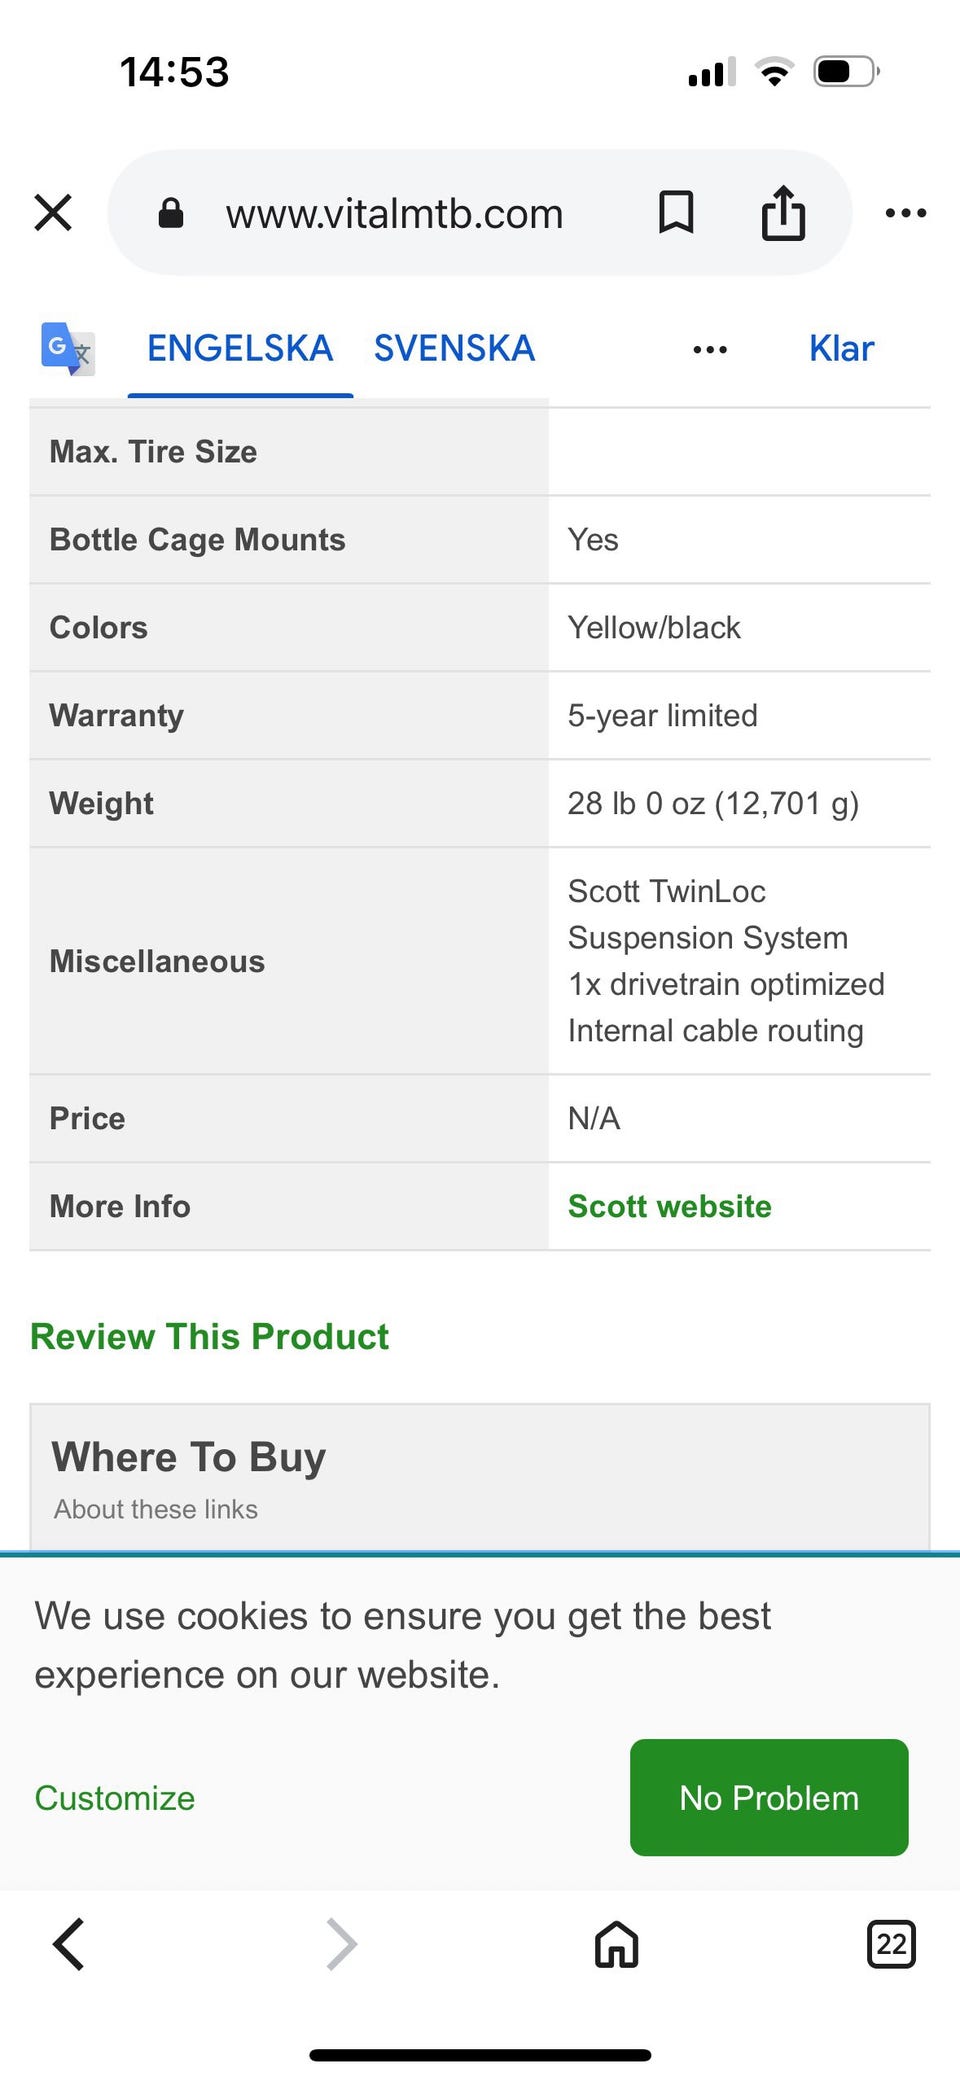Image resolution: width=960 pixels, height=2081 pixels.
Task: Open the Scott website link
Action: pos(669,1207)
